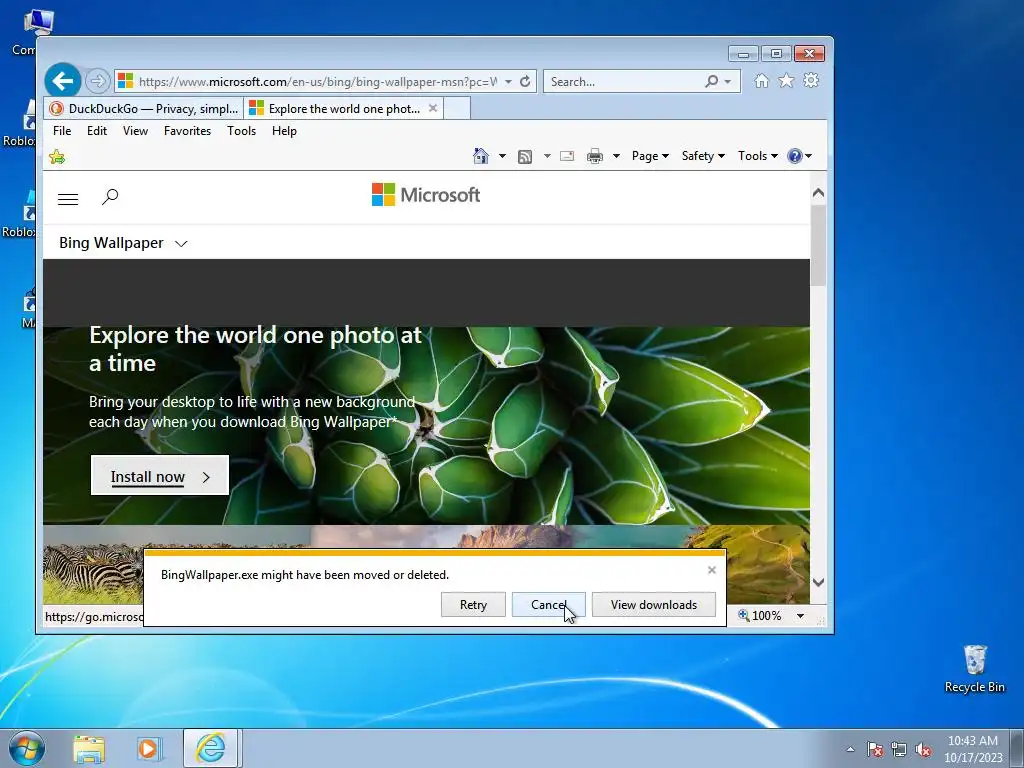Image resolution: width=1024 pixels, height=768 pixels.
Task: Close the Explore the world tab
Action: click(432, 108)
